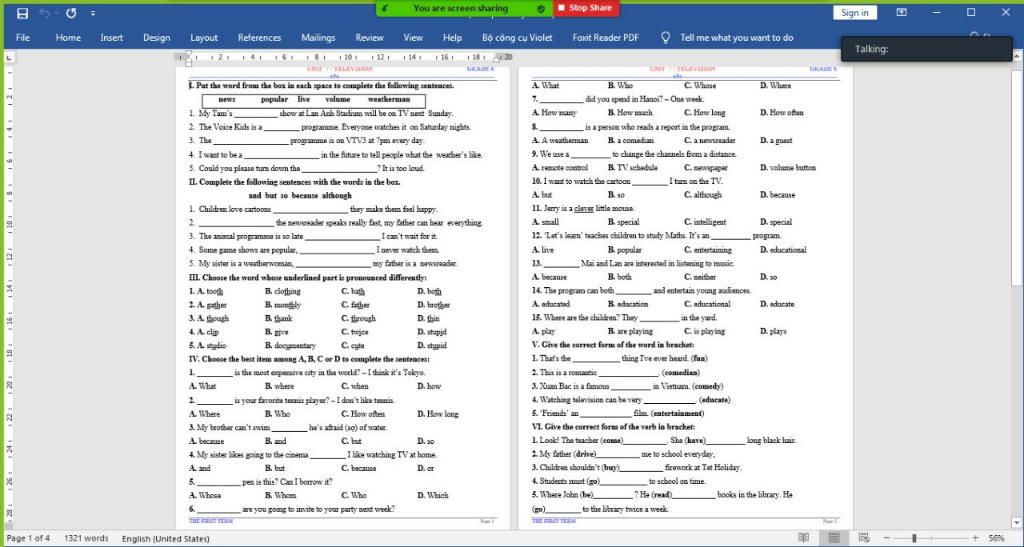Click the 'Talking:' overlay panel
This screenshot has height=547, width=1024.
pos(926,49)
